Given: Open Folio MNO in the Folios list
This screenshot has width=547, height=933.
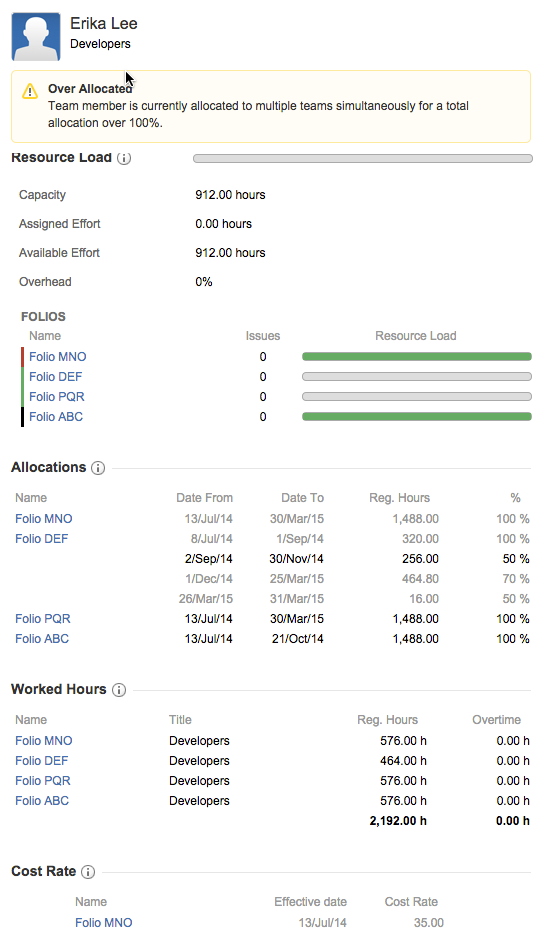Looking at the screenshot, I should pyautogui.click(x=58, y=357).
